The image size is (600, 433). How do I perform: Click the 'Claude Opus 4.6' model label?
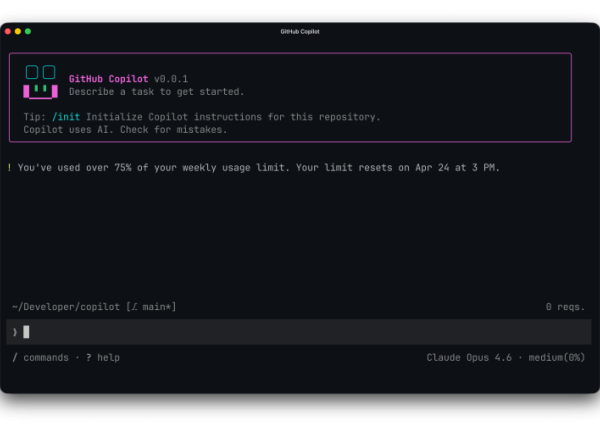[x=469, y=358]
